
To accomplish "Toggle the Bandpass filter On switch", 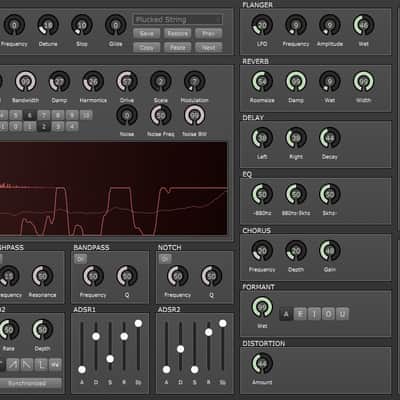I will pyautogui.click(x=80, y=259).
